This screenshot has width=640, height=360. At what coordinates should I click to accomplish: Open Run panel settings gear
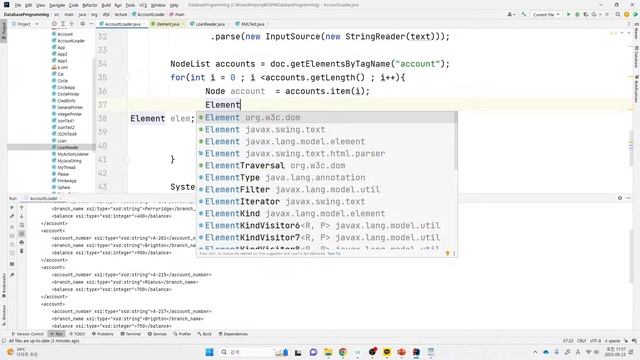620,198
